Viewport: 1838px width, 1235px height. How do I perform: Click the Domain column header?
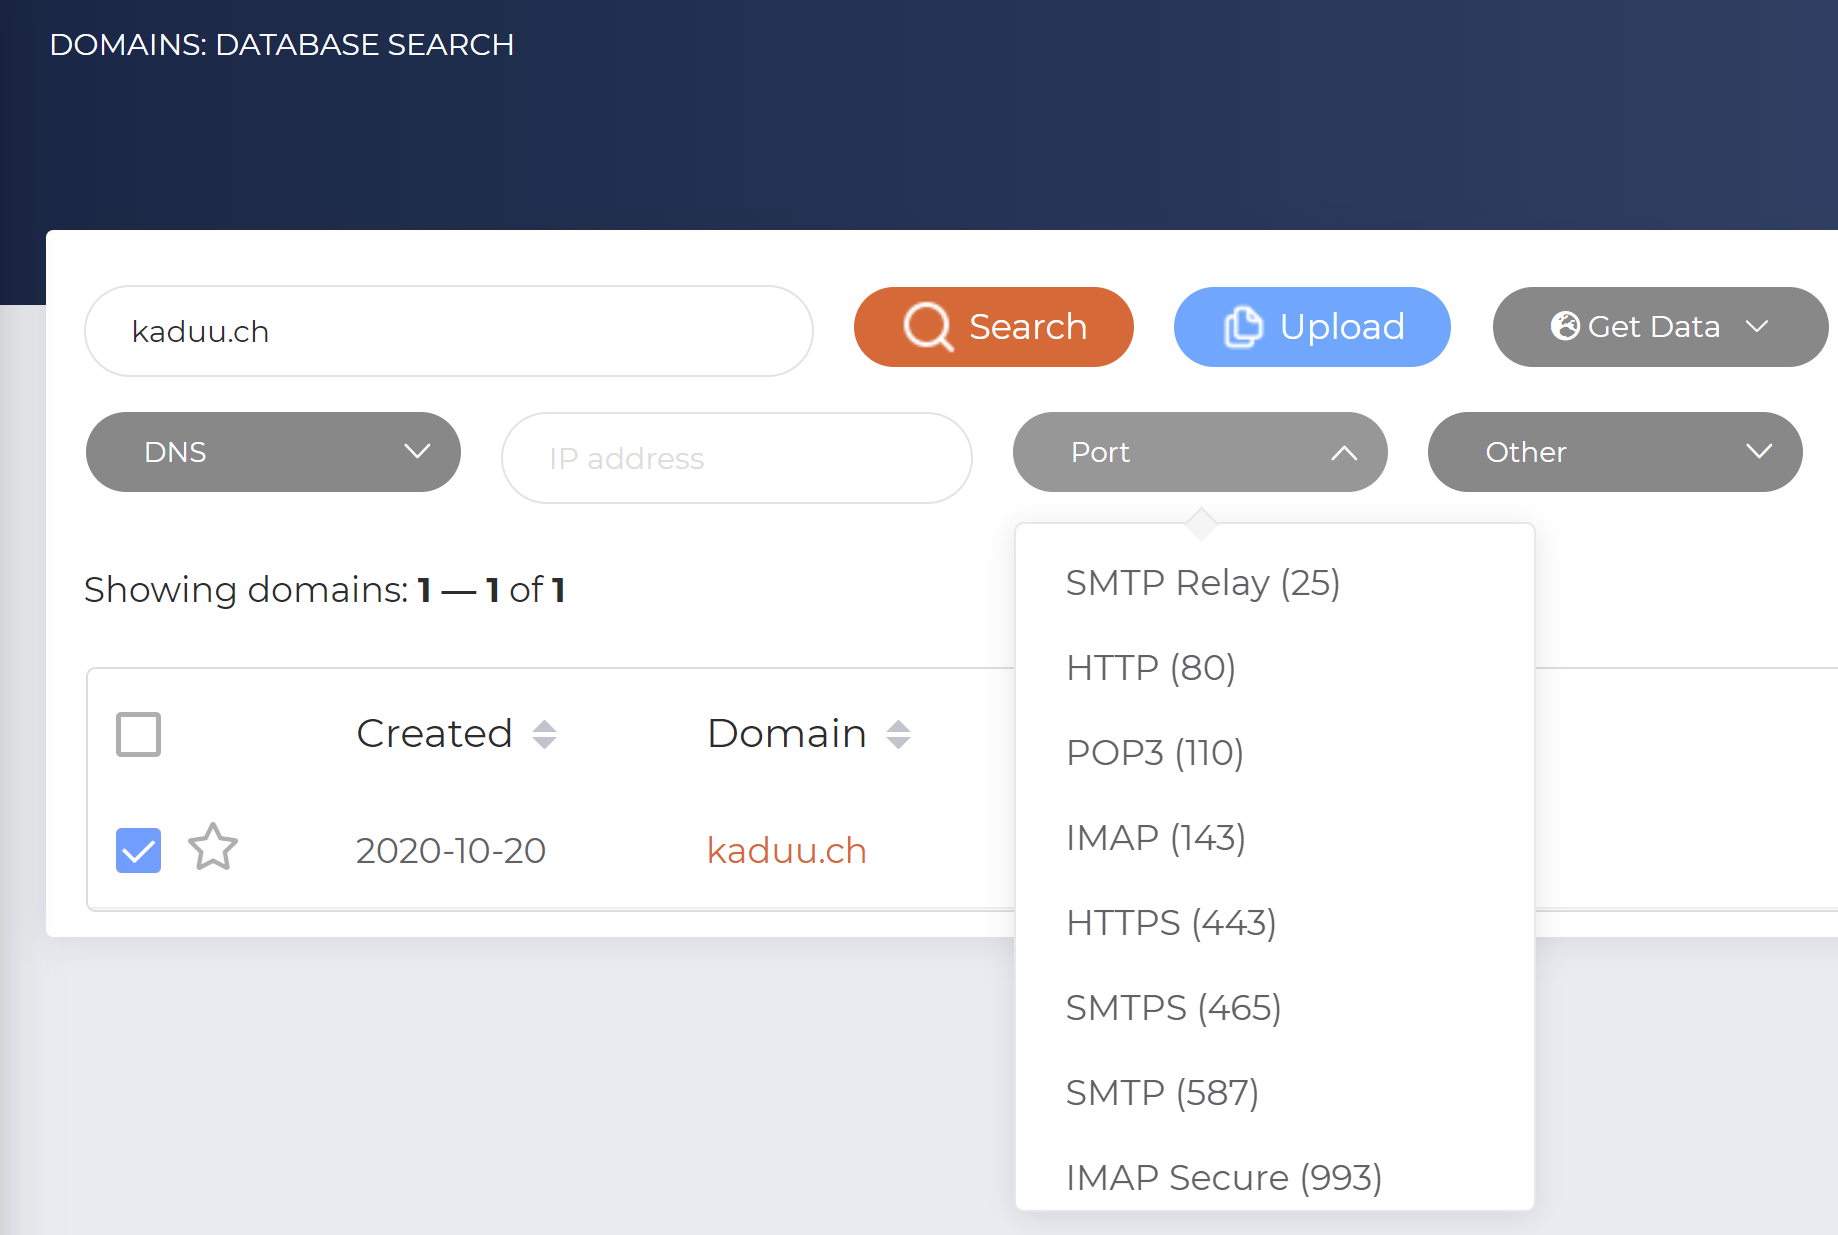click(787, 733)
